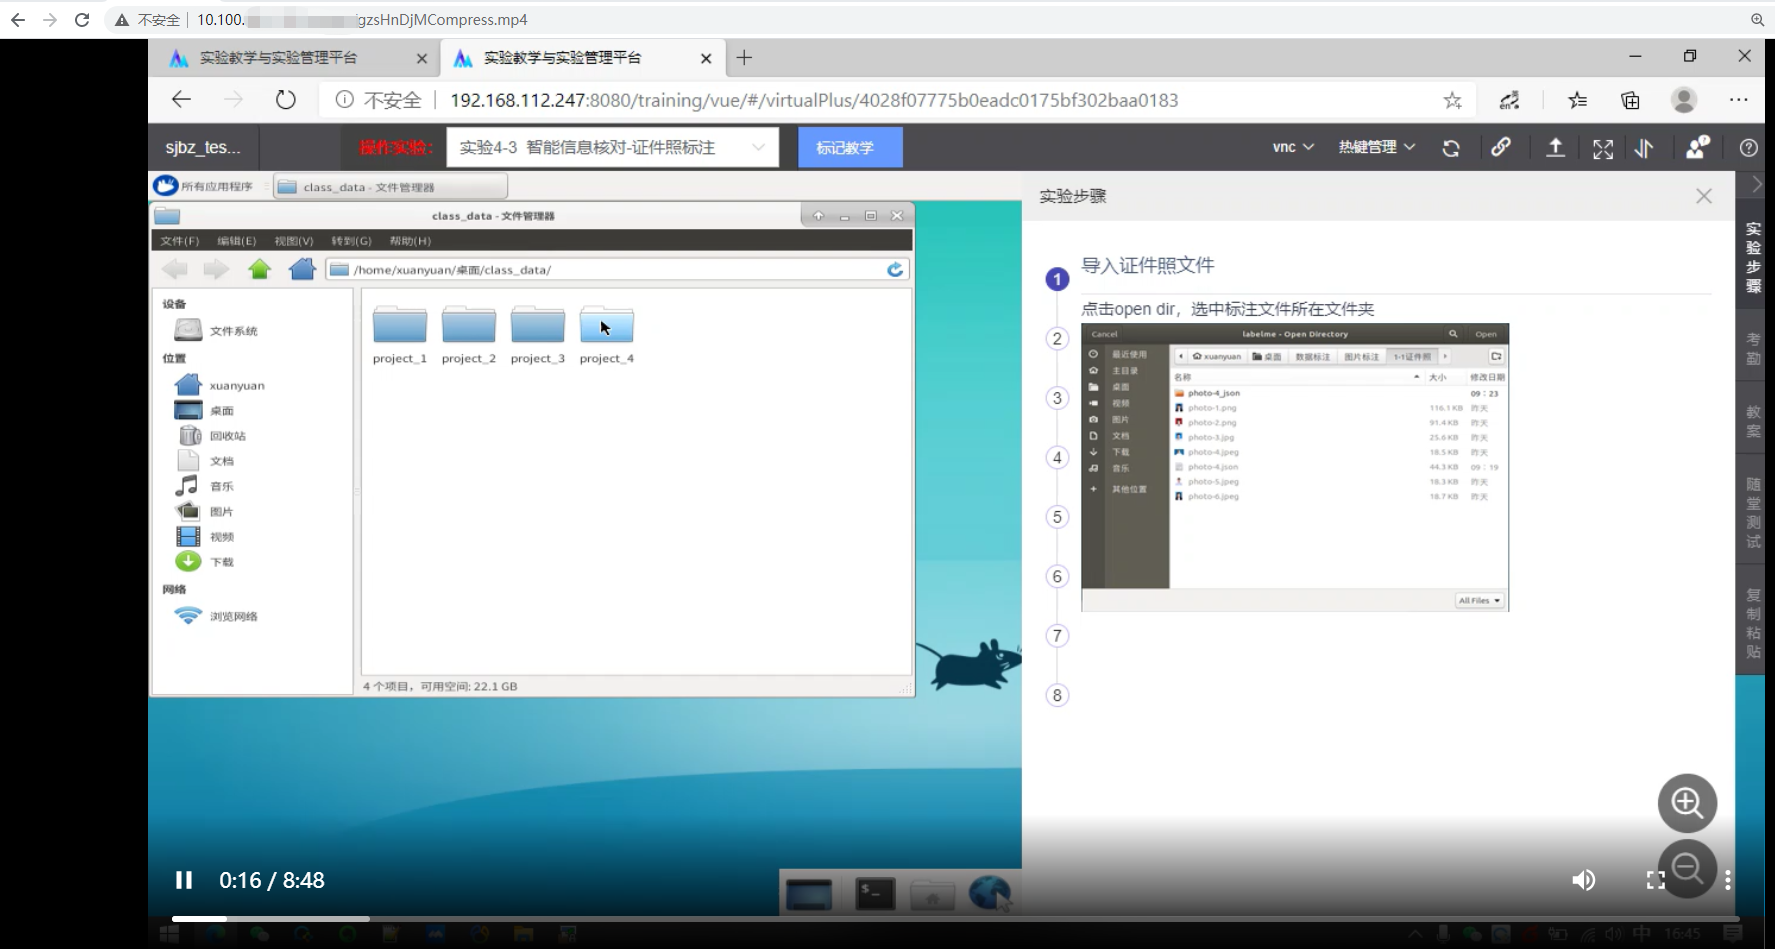Image resolution: width=1775 pixels, height=949 pixels.
Task: Open the 实验步骤 side tab
Action: (1753, 258)
